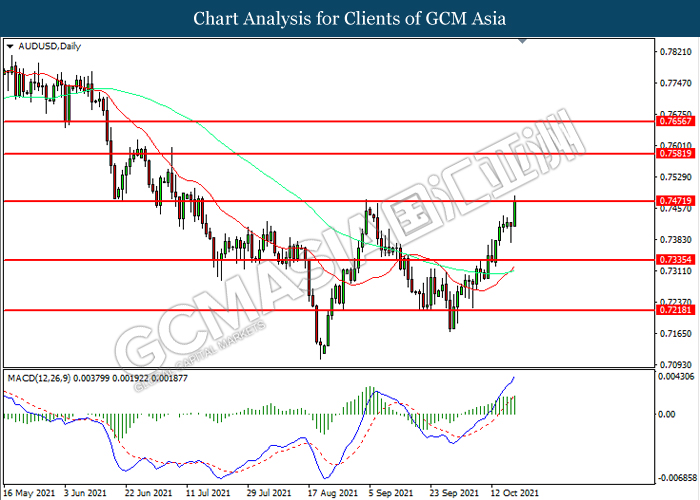Viewport: 700px width, 500px height.
Task: Click the latest green candlestick near 0.74719
Action: point(515,213)
